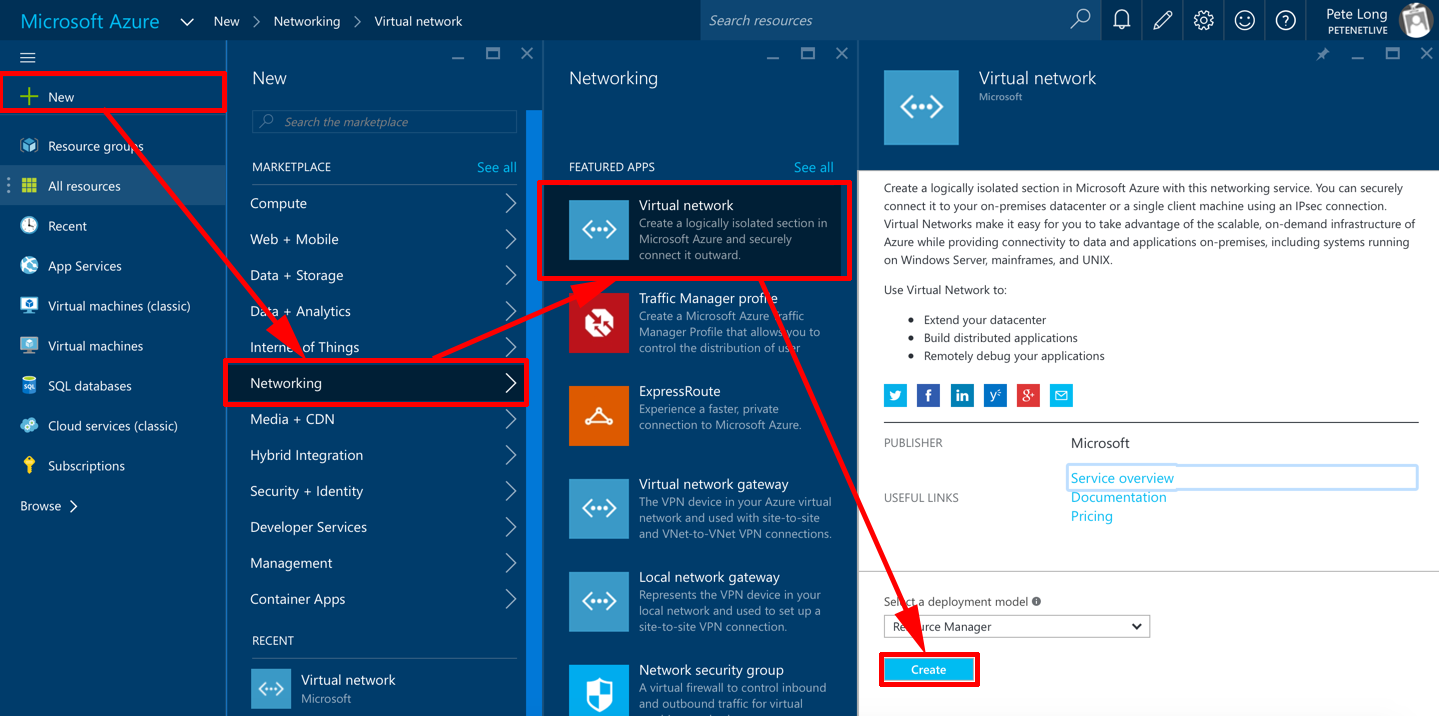Click the App Services globe icon
Screen dimensions: 1439x716
click(29, 266)
